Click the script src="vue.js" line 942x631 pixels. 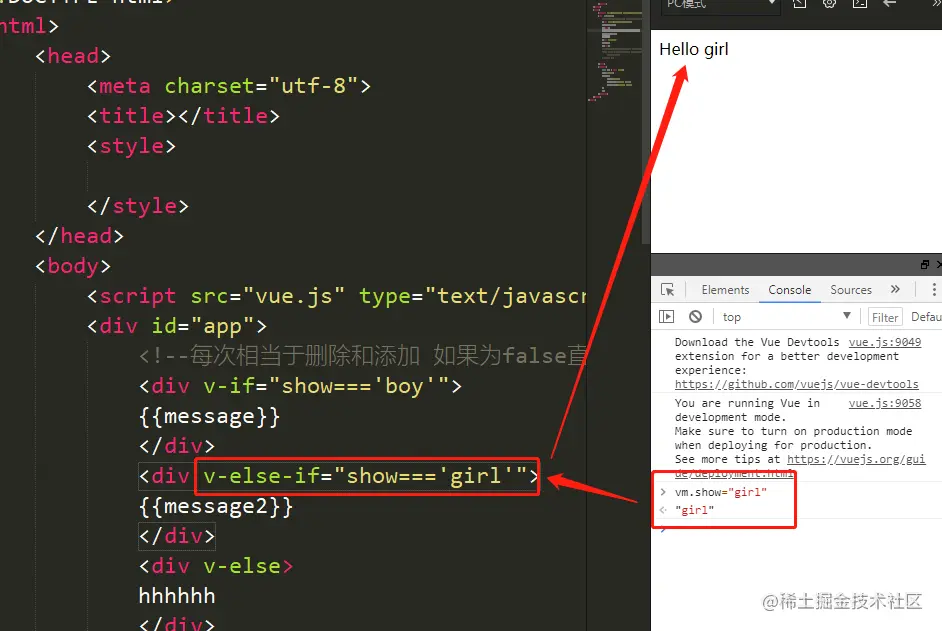(x=336, y=296)
